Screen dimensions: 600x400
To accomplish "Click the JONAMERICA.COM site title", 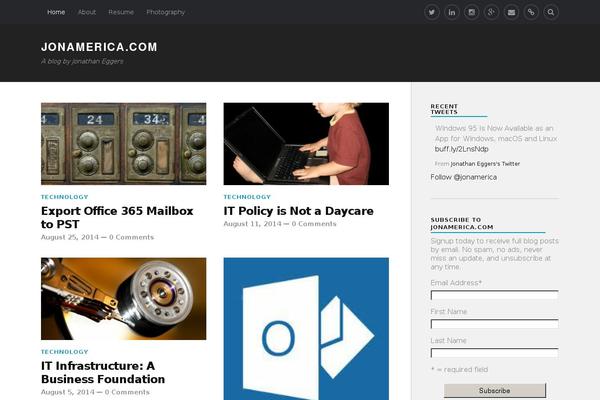I will pos(99,47).
